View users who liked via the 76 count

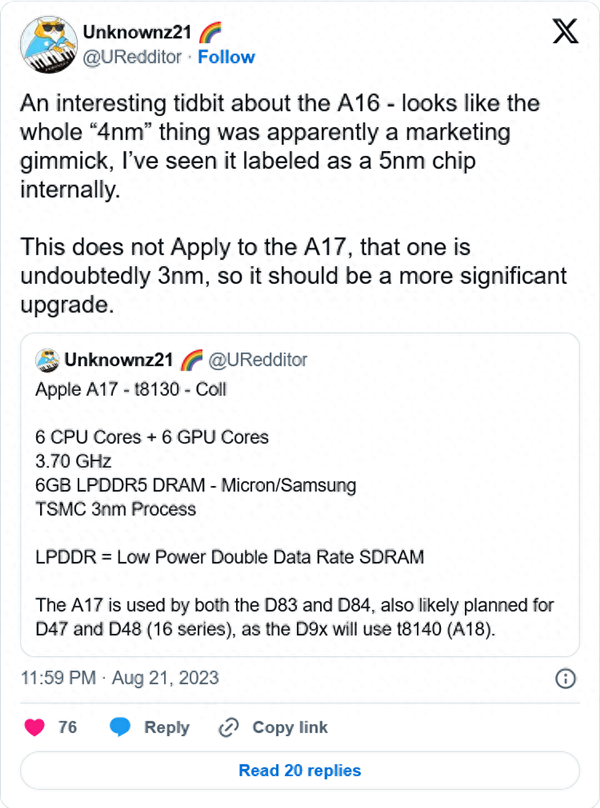68,727
